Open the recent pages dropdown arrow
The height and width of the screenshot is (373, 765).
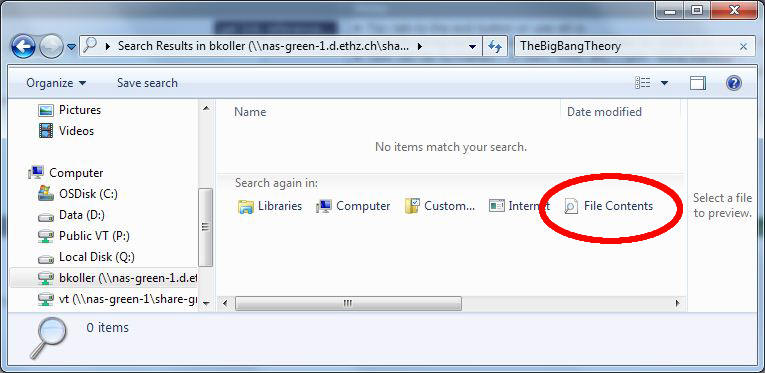click(71, 47)
